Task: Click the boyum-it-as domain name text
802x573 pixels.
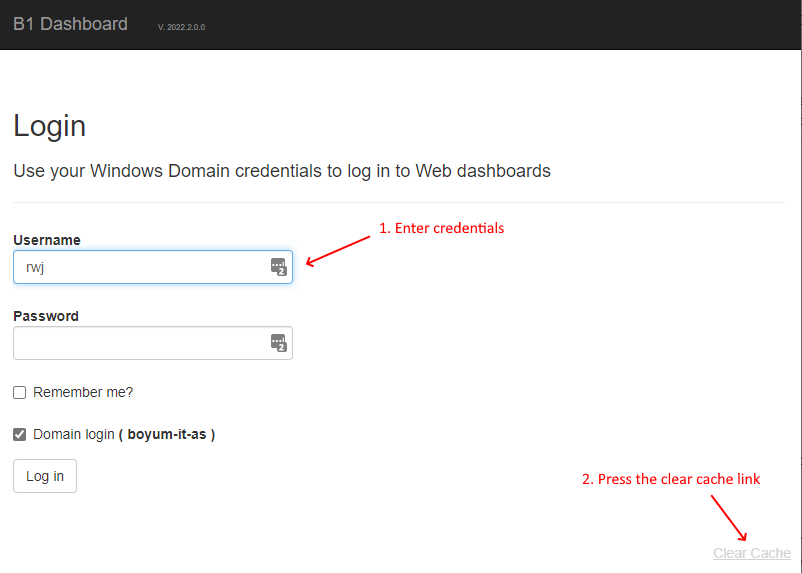Action: point(167,434)
